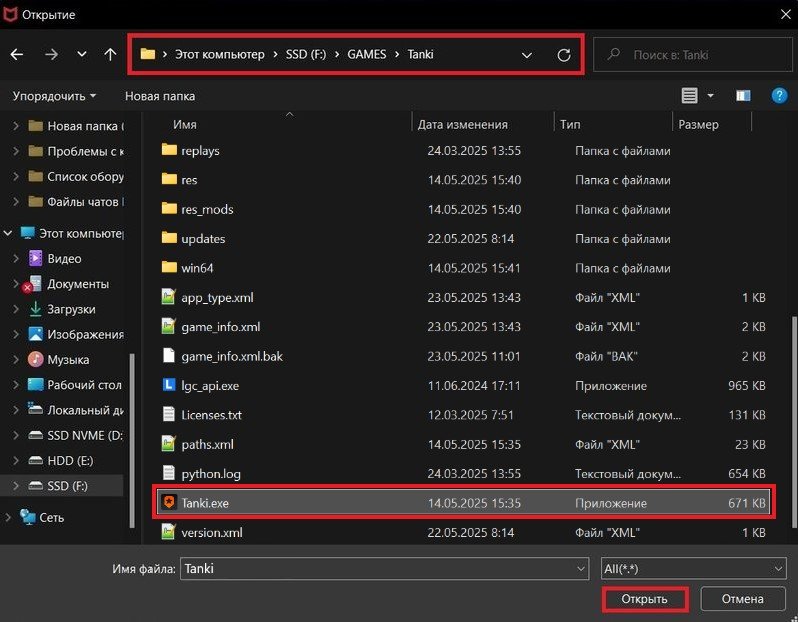Screen dimensions: 798x622
Task: Select the res_mods folder
Action: tap(462, 209)
